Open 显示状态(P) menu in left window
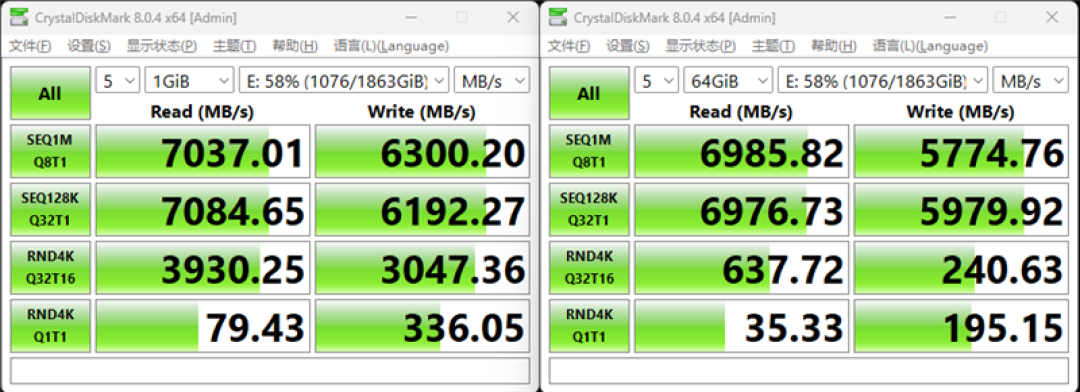The width and height of the screenshot is (1080, 392). click(162, 46)
